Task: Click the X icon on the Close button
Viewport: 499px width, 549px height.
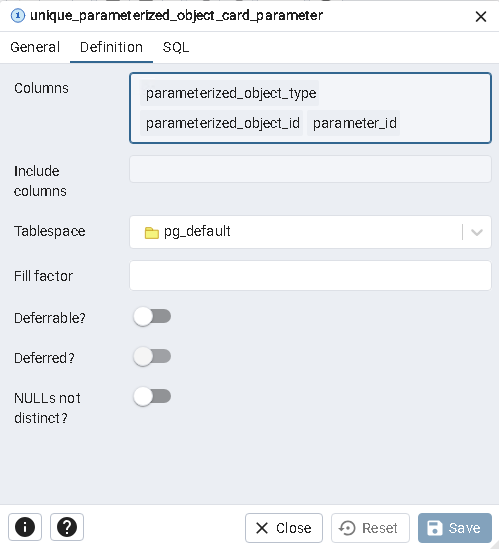Action: [x=262, y=528]
